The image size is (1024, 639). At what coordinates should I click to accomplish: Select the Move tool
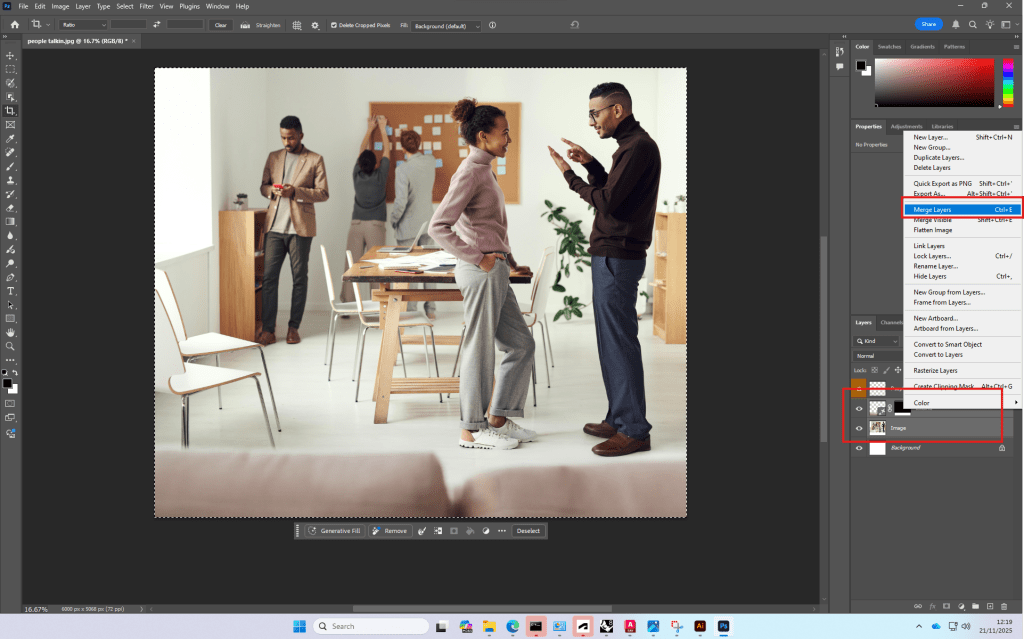10,55
